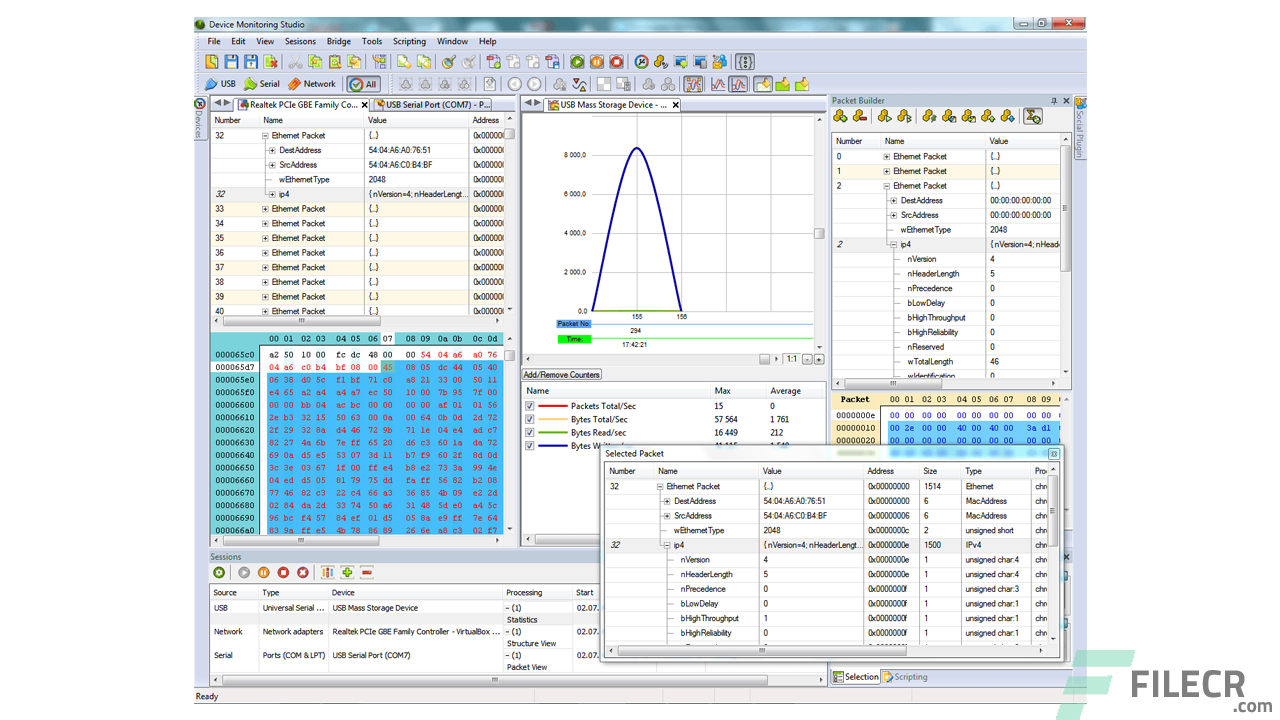Collapse Ethernet Packet 2 in Packet Builder

coord(886,186)
